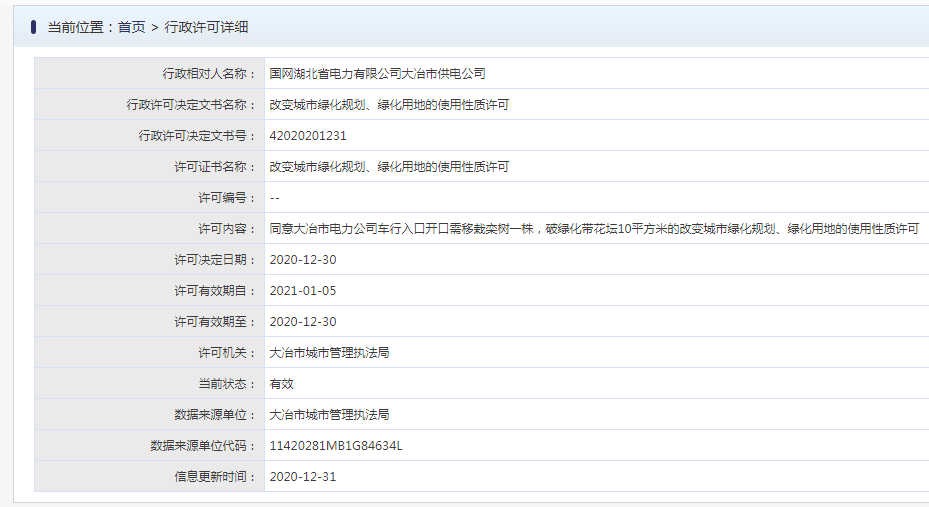Click the 行政许可决定文书名称 value text
929x507 pixels.
click(x=389, y=105)
